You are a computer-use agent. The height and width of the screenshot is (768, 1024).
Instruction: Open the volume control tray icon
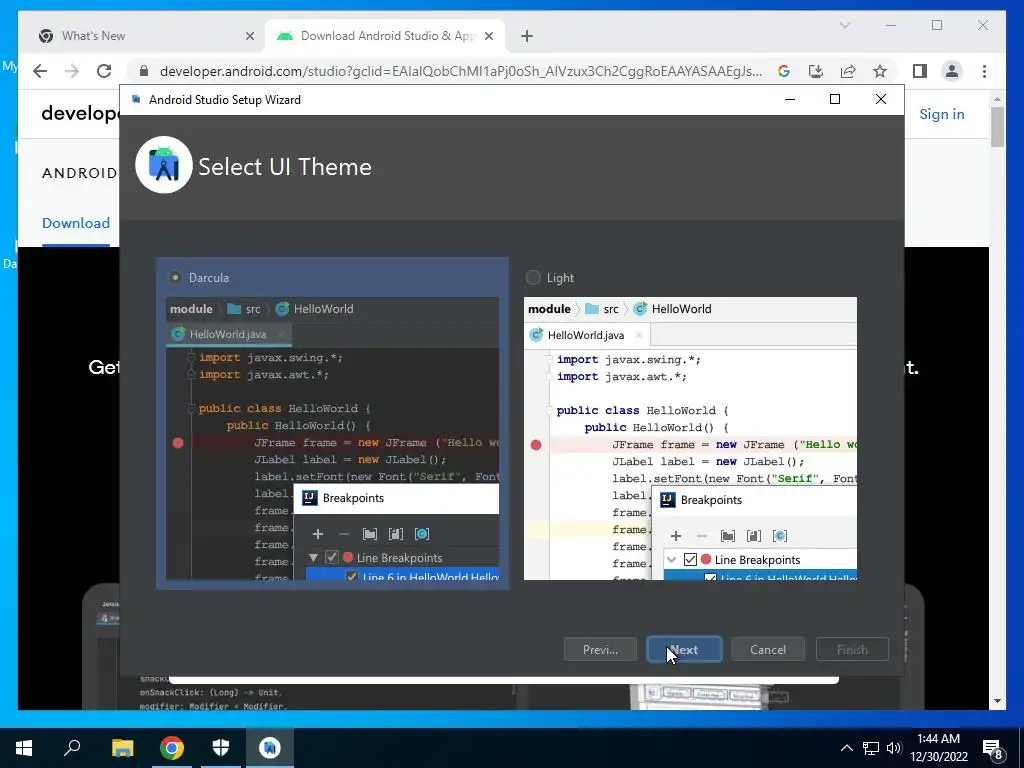[894, 748]
